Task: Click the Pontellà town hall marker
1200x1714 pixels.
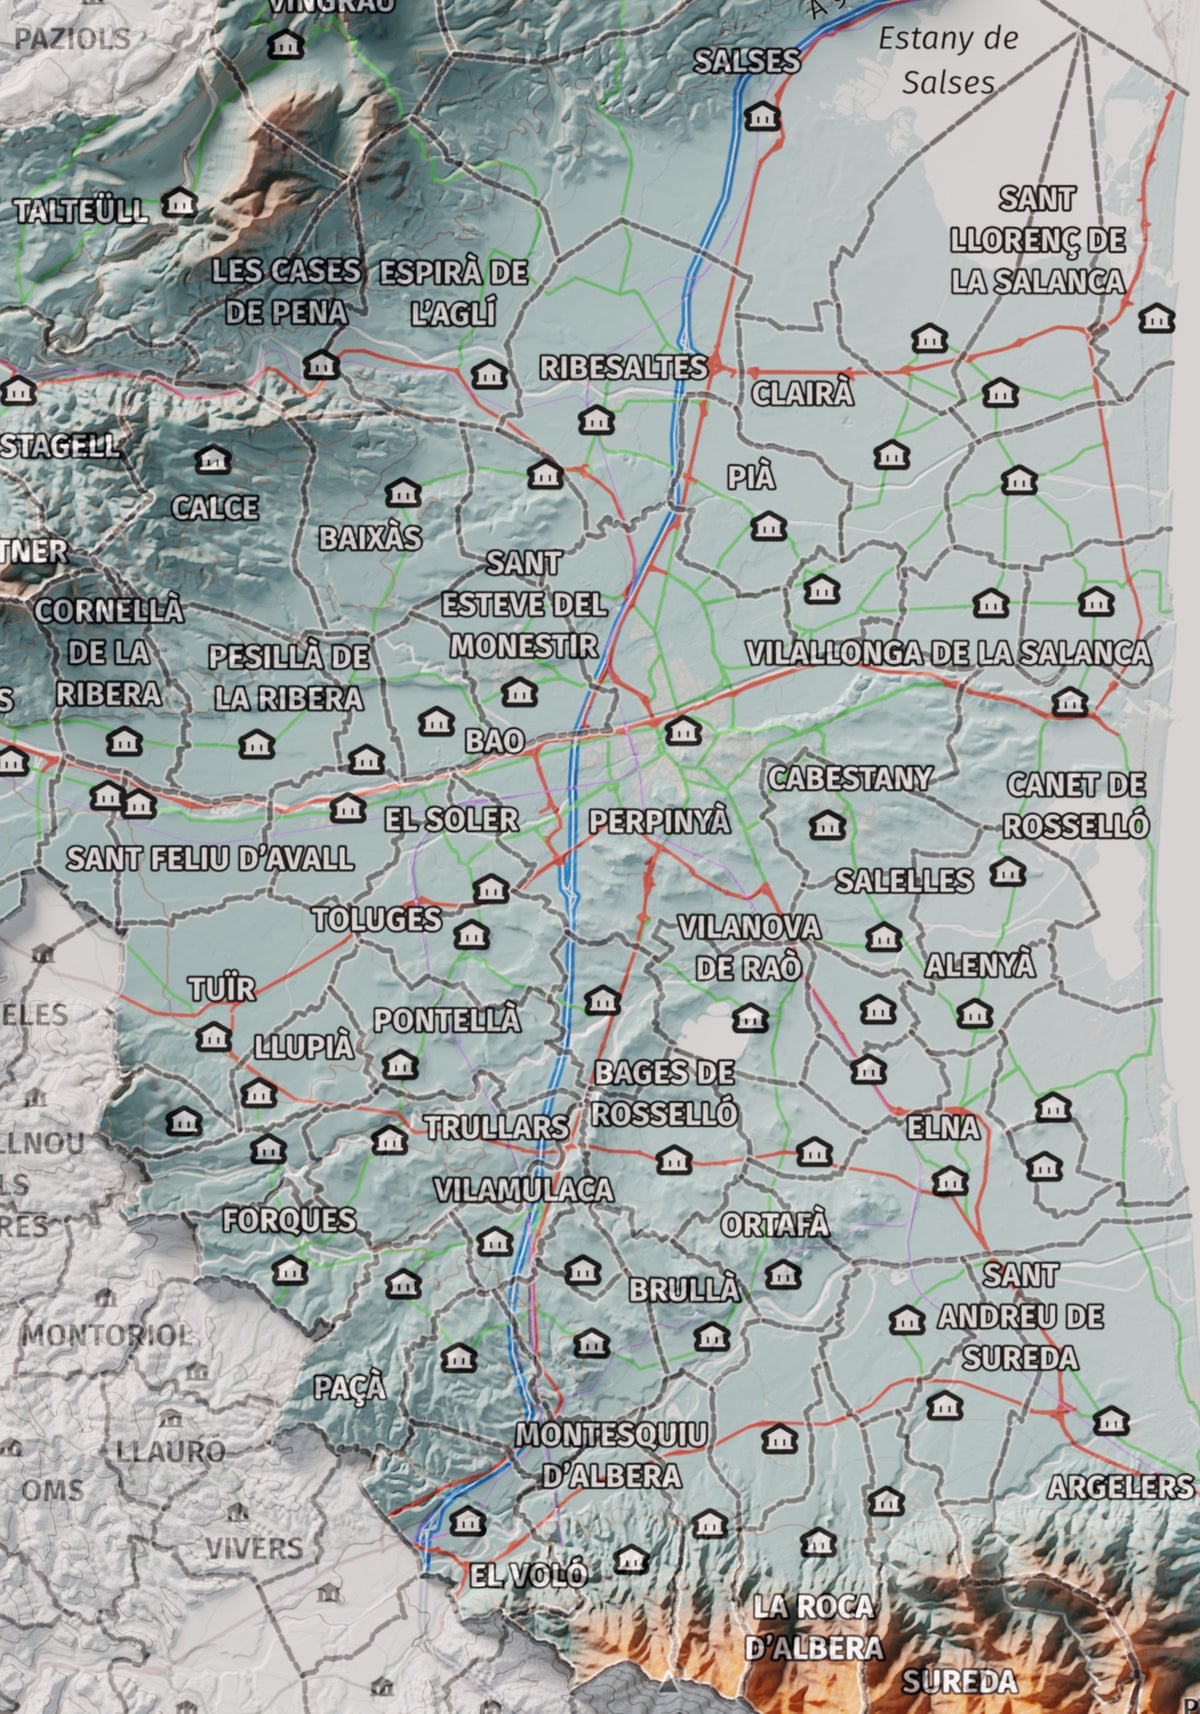Action: 400,1065
